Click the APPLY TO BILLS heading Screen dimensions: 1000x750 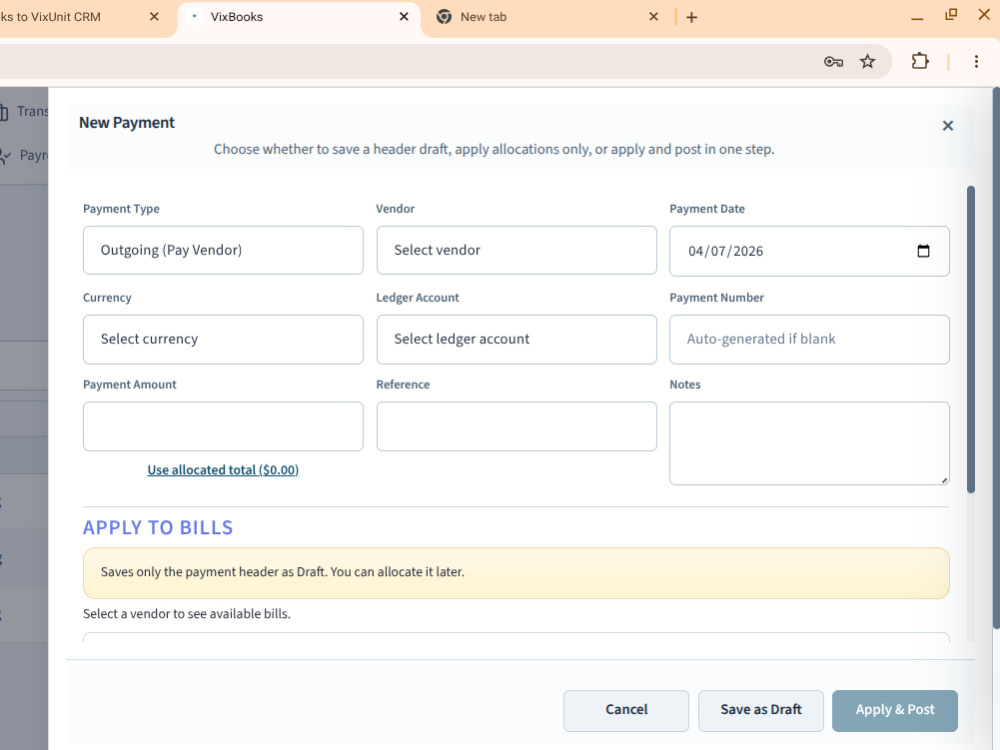tap(158, 527)
